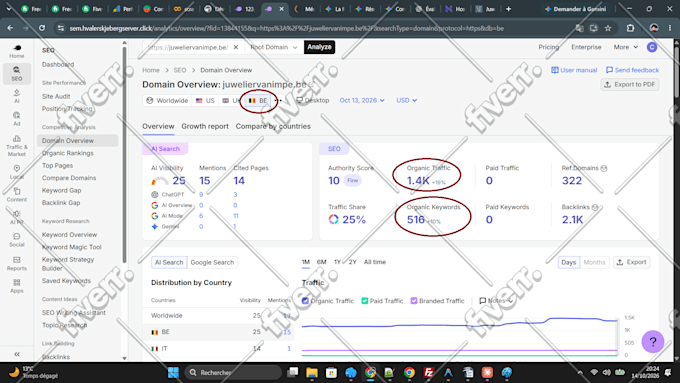The height and width of the screenshot is (383, 680).
Task: Switch chart granularity to Months
Action: [x=594, y=262]
